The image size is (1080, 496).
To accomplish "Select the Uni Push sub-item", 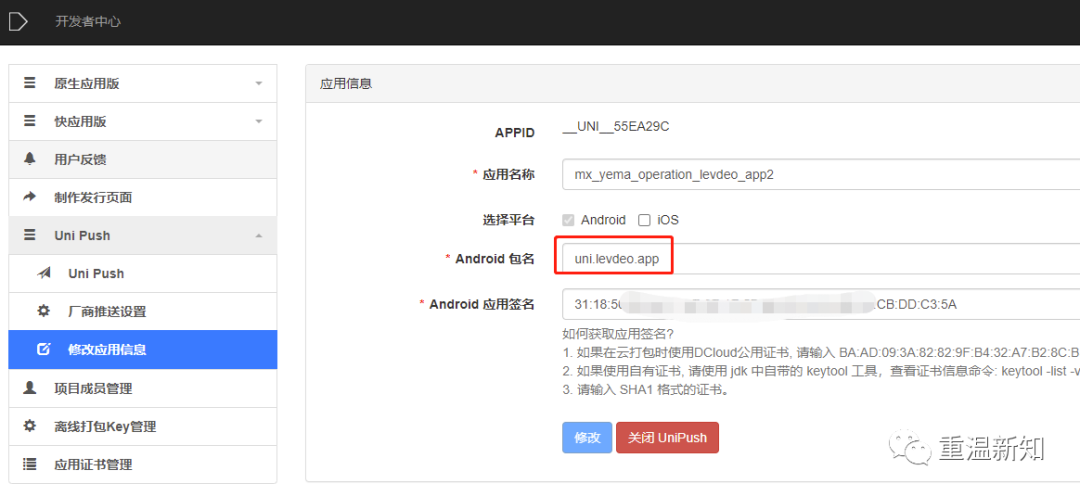I will pyautogui.click(x=143, y=273).
